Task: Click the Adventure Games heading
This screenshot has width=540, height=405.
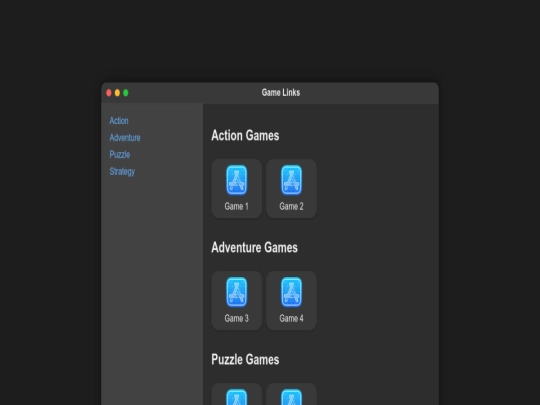Action: tap(255, 247)
